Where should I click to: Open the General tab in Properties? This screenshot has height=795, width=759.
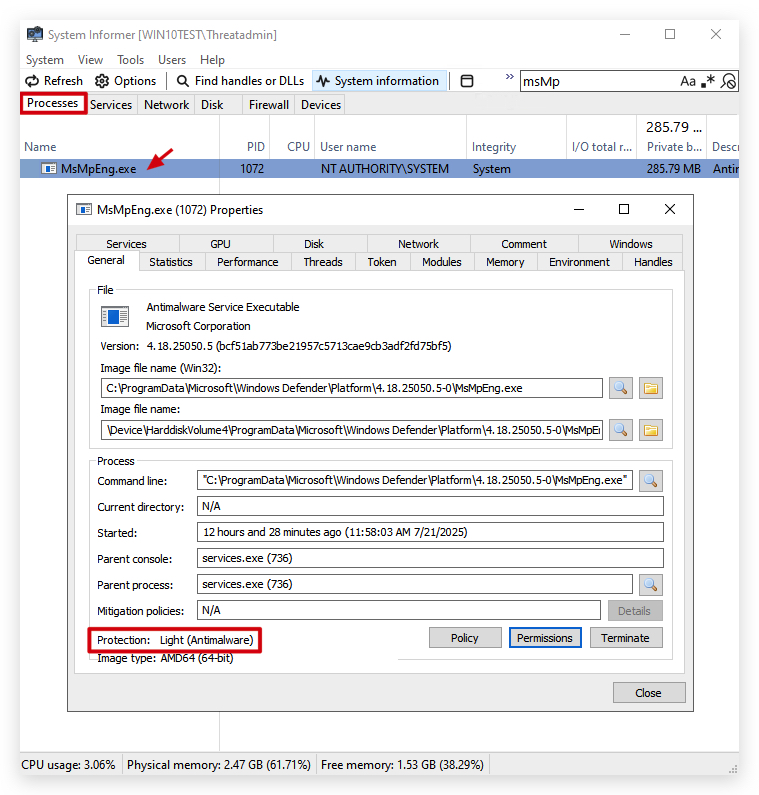[106, 261]
